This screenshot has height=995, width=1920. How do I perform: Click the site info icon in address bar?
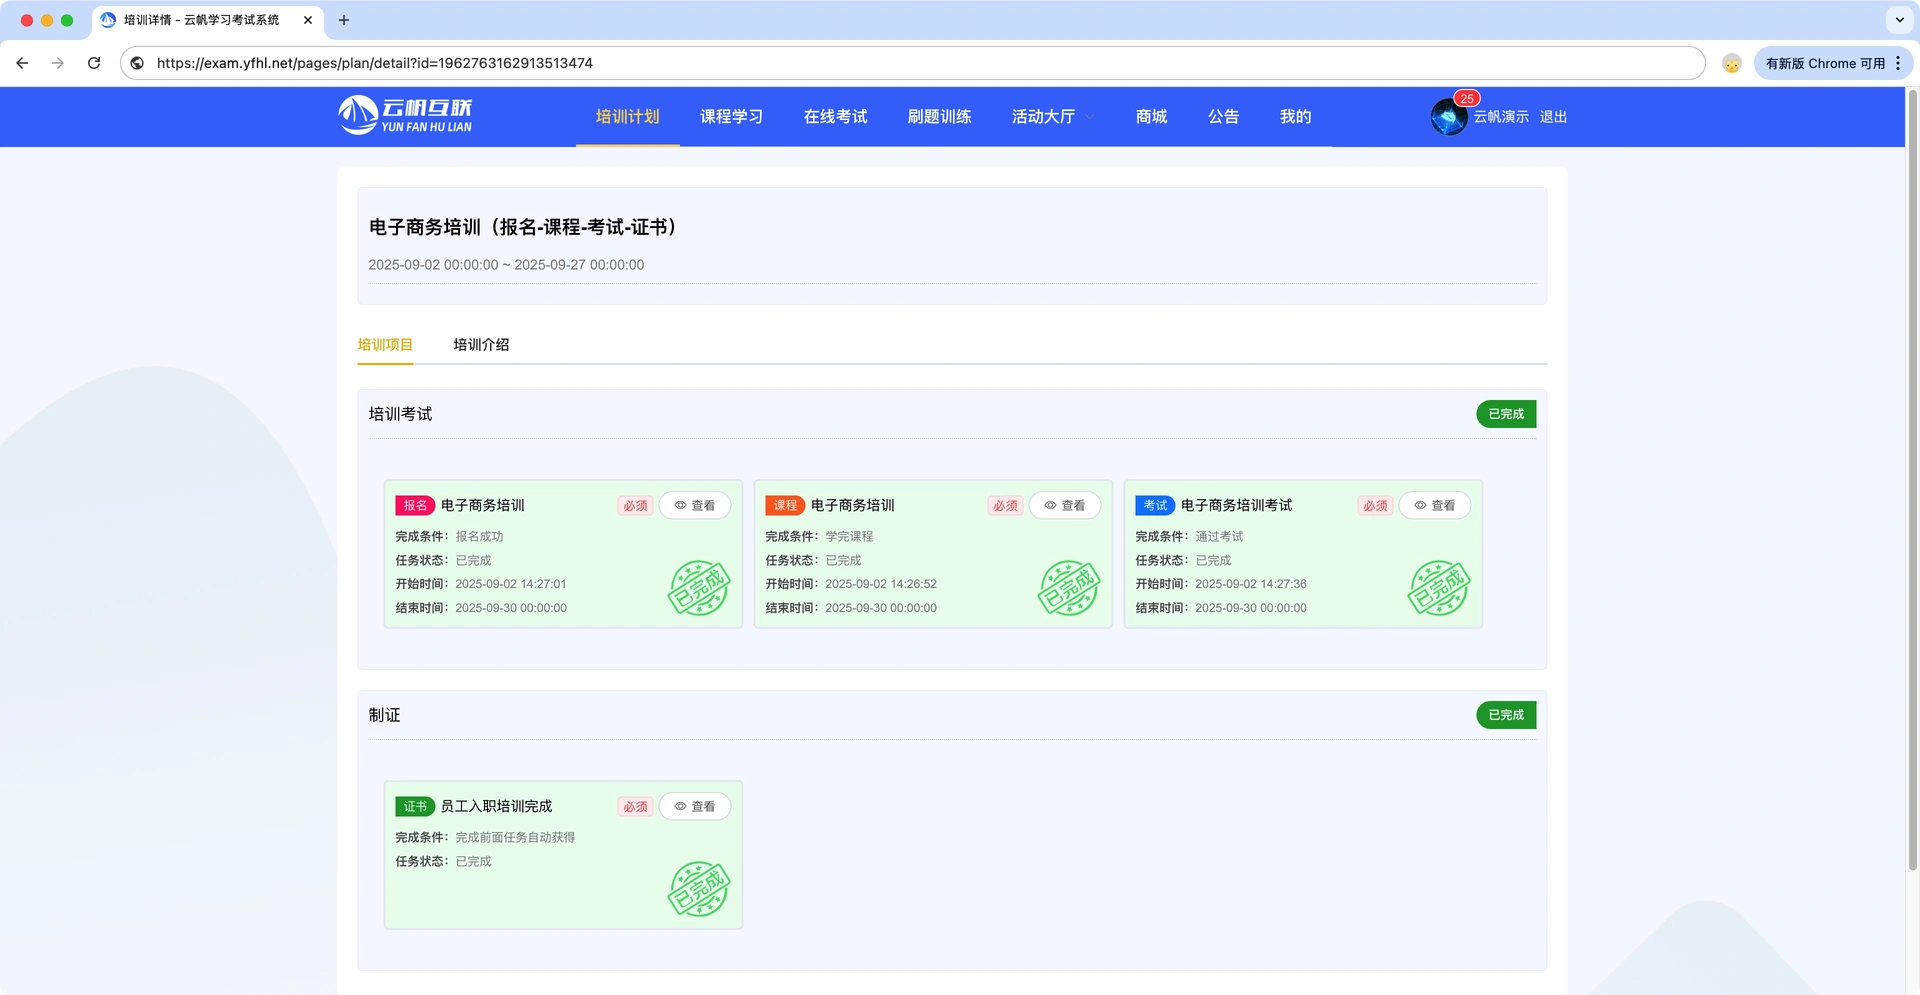138,63
